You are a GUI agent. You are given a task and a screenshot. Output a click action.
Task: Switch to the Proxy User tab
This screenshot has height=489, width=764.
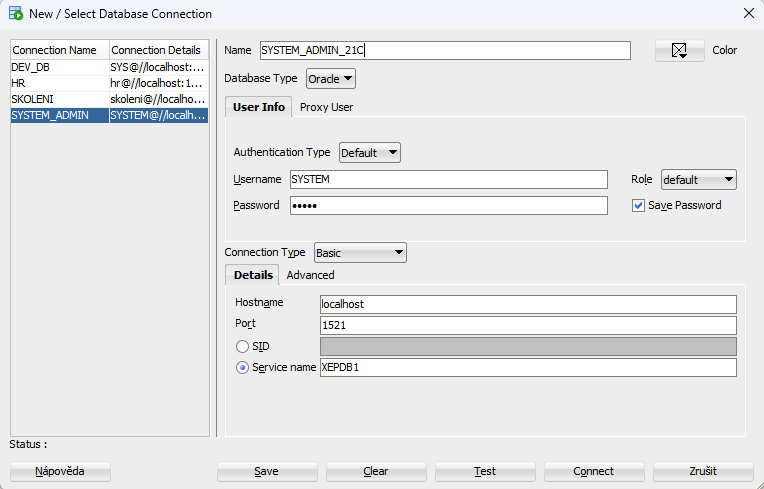[326, 107]
